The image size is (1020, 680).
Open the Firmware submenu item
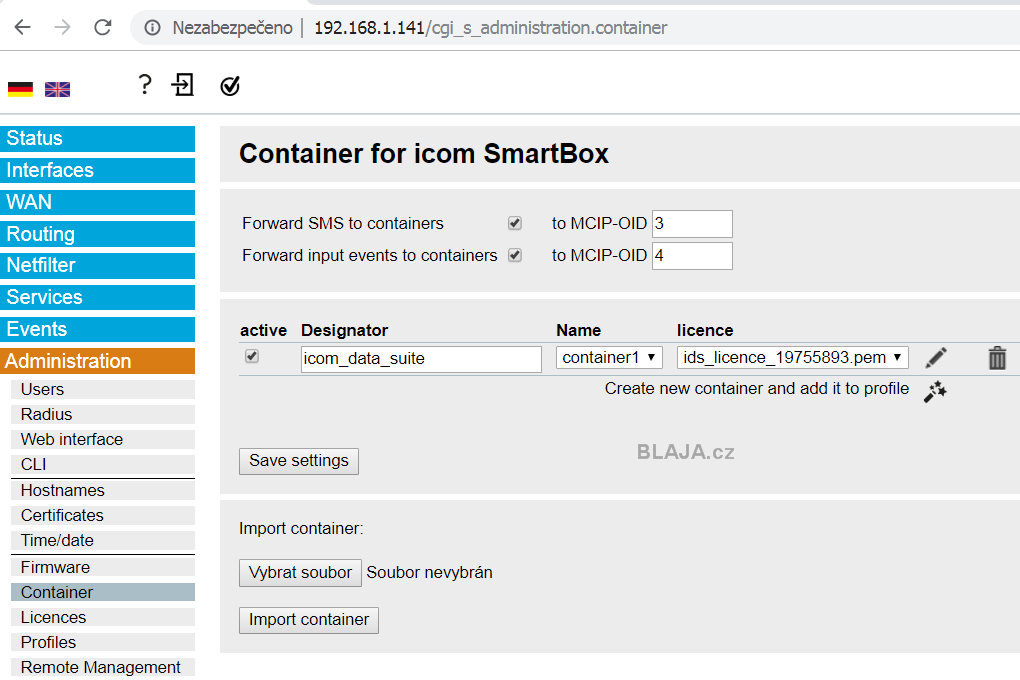coord(103,567)
